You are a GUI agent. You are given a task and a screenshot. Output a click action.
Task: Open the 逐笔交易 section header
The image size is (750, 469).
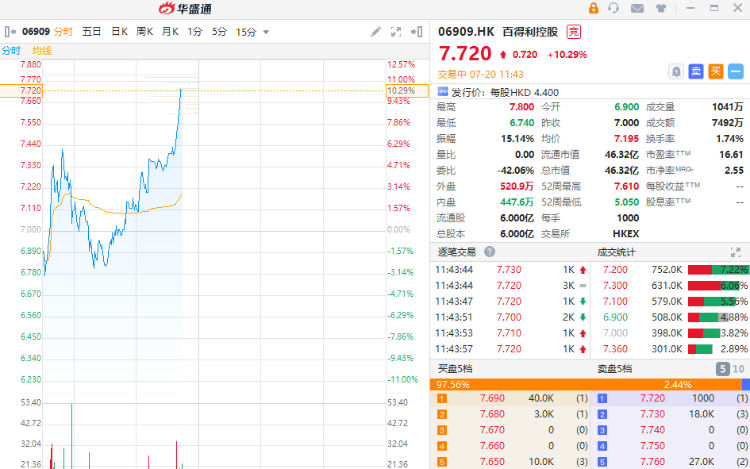457,252
